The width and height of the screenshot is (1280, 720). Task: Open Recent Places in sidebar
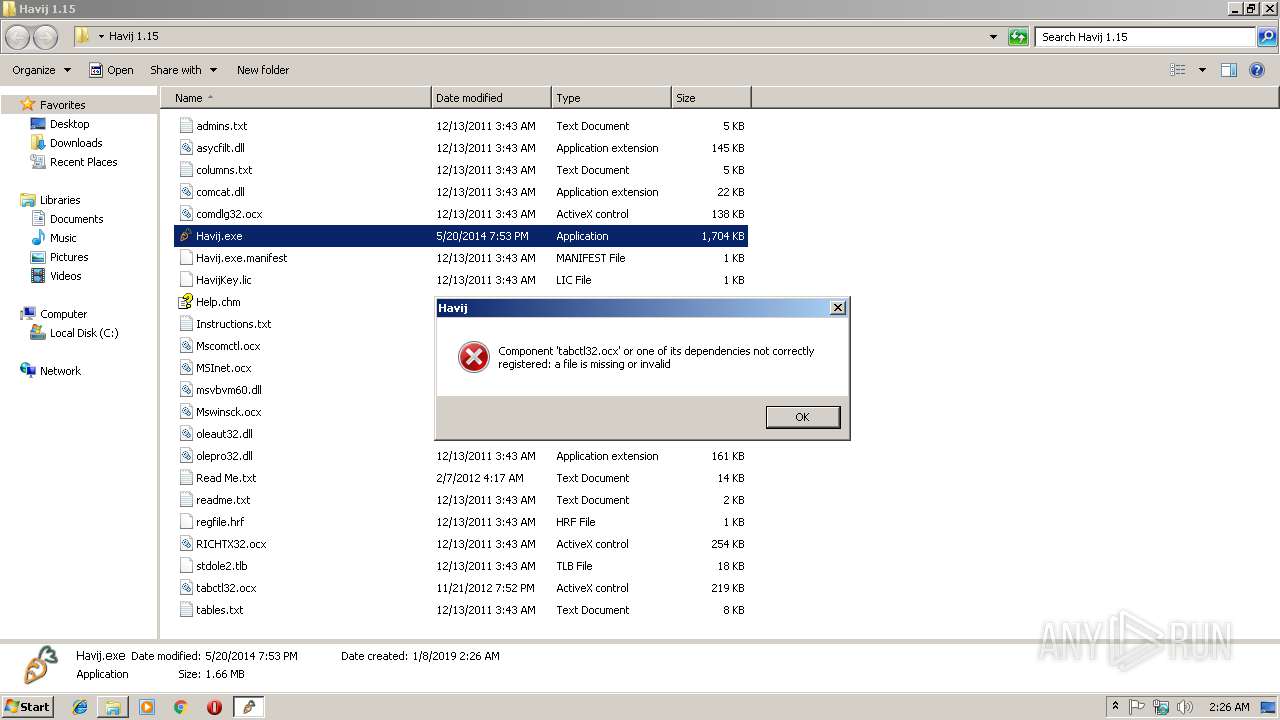[x=83, y=162]
